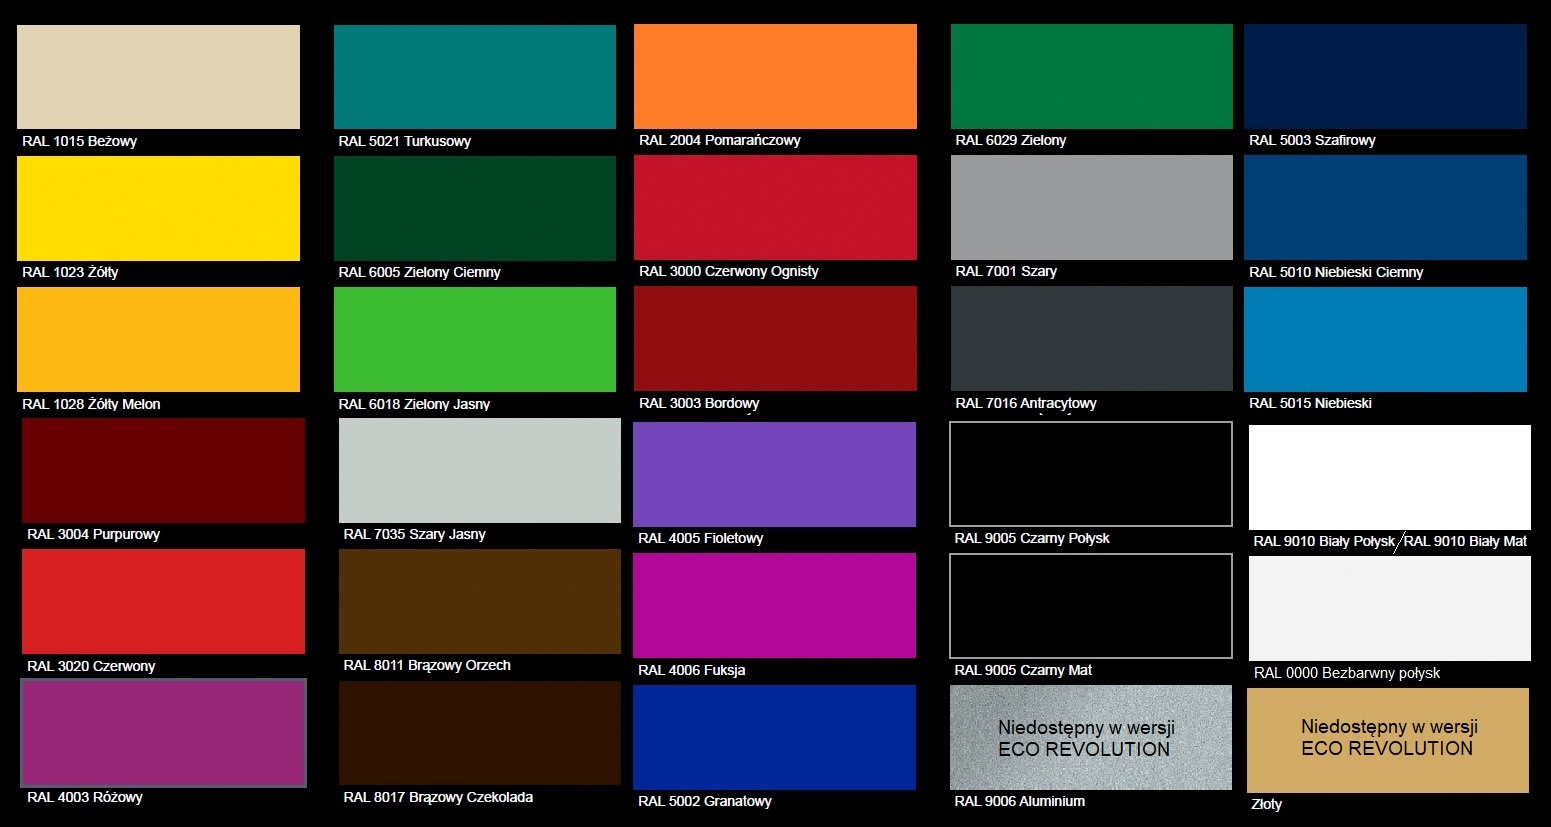Click the 'RAL 6018 Zielony Jasny' caption
1551x827 pixels.
(x=414, y=404)
